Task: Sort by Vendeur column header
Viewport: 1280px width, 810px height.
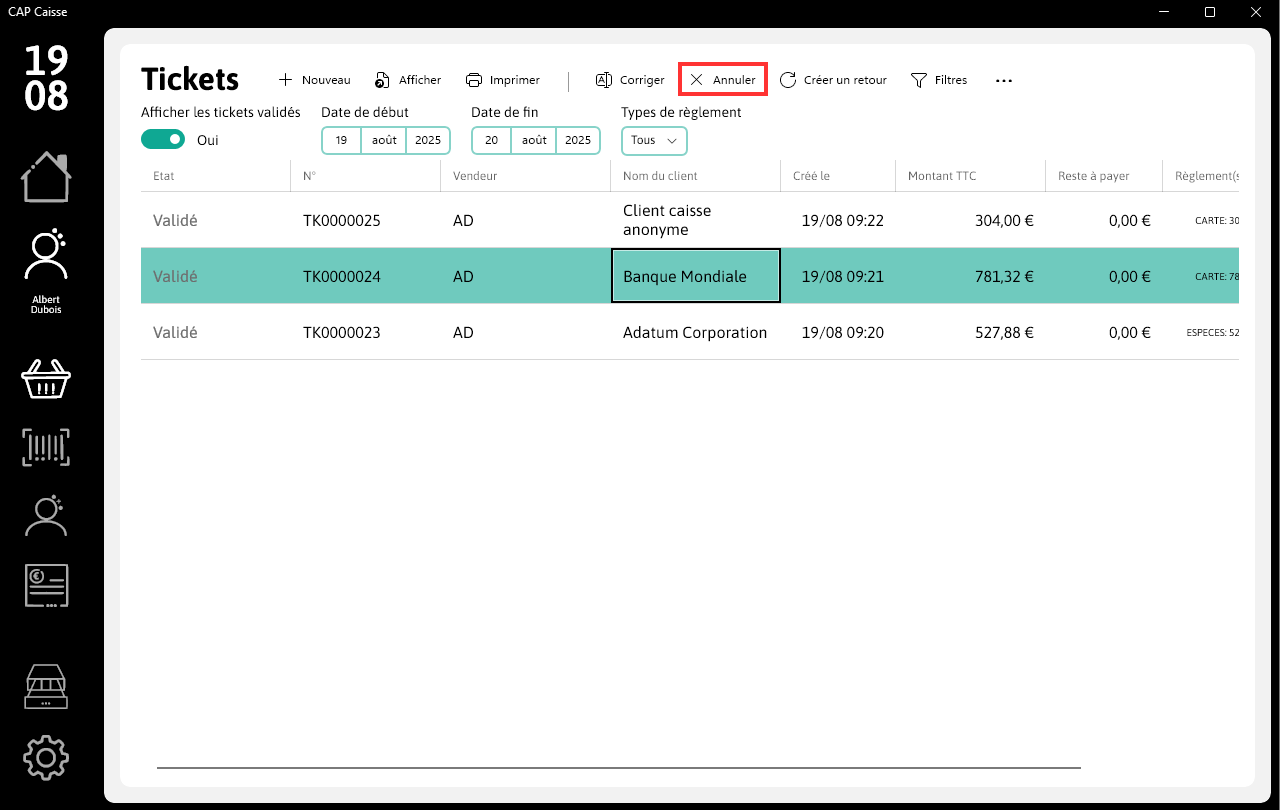Action: 526,176
